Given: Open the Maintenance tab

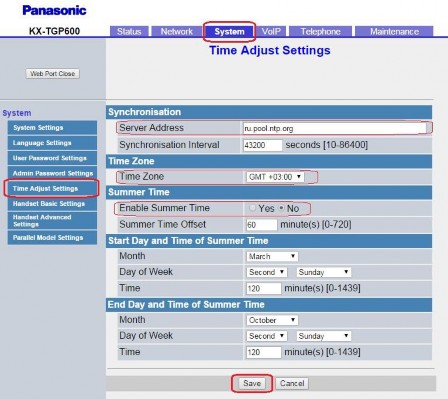Looking at the screenshot, I should (x=394, y=31).
